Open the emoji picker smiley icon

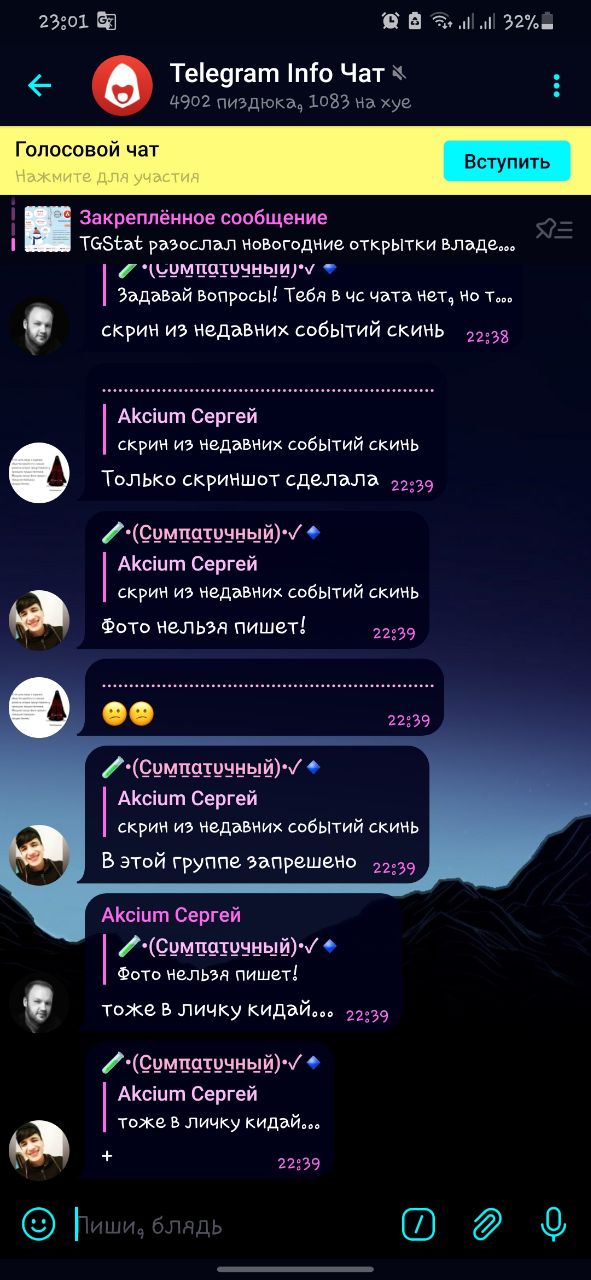pyautogui.click(x=38, y=1223)
